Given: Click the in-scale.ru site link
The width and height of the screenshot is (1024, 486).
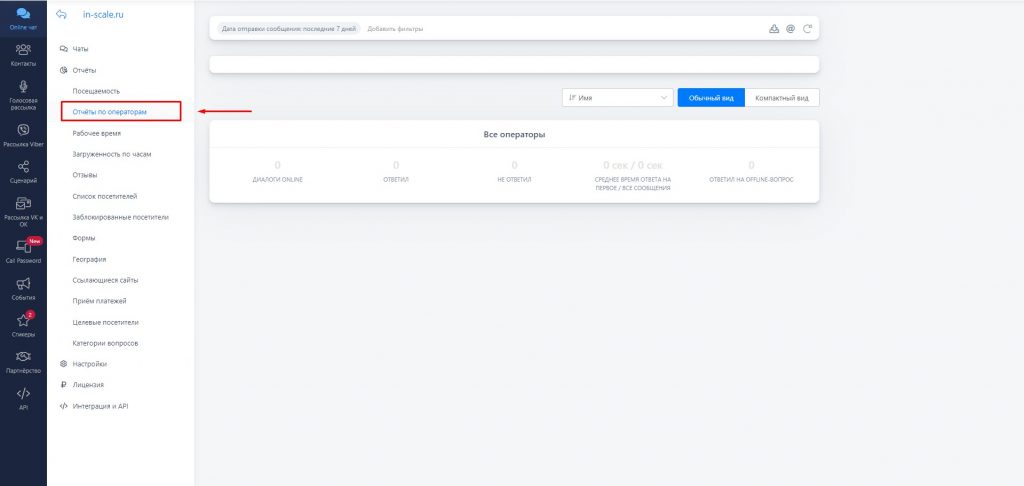Looking at the screenshot, I should (104, 15).
